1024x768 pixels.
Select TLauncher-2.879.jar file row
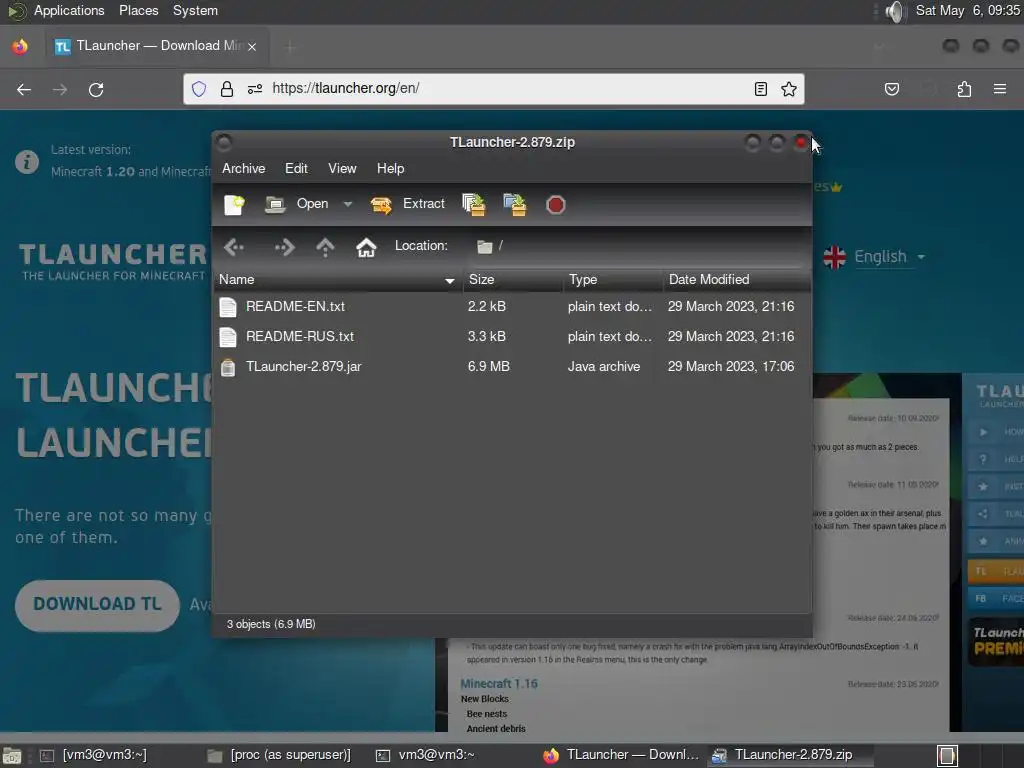512,366
